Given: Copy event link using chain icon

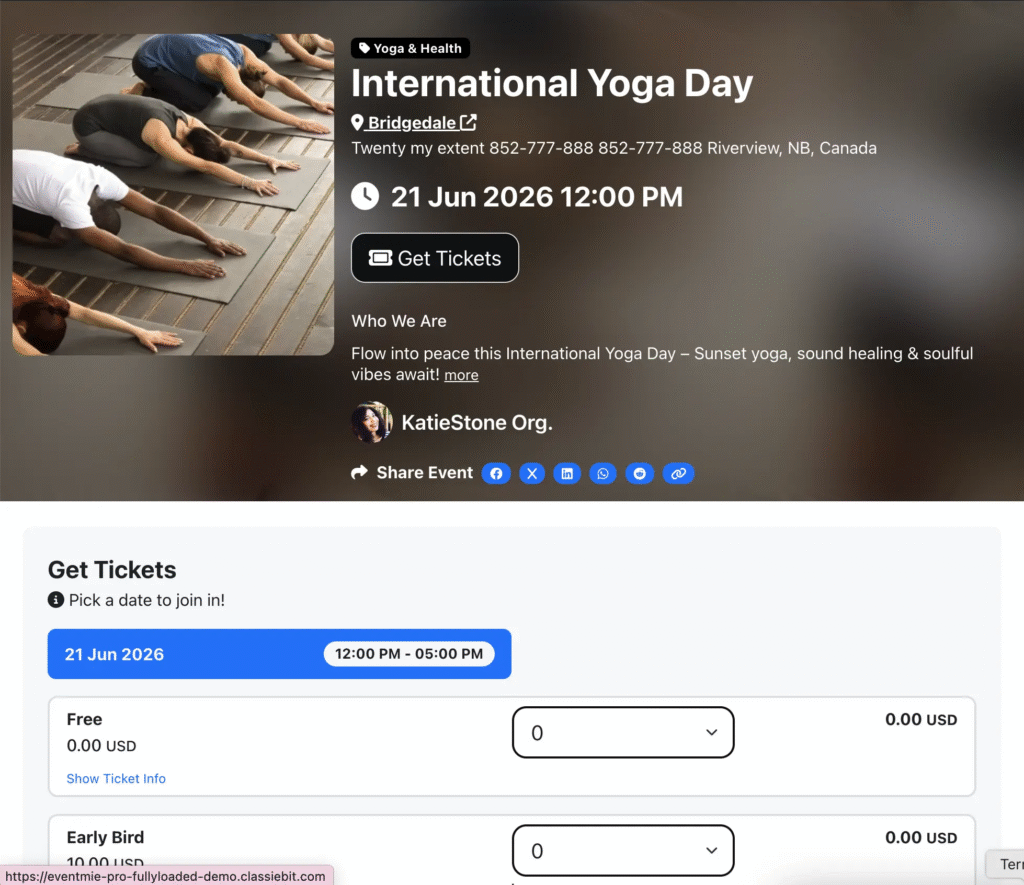Looking at the screenshot, I should 678,473.
